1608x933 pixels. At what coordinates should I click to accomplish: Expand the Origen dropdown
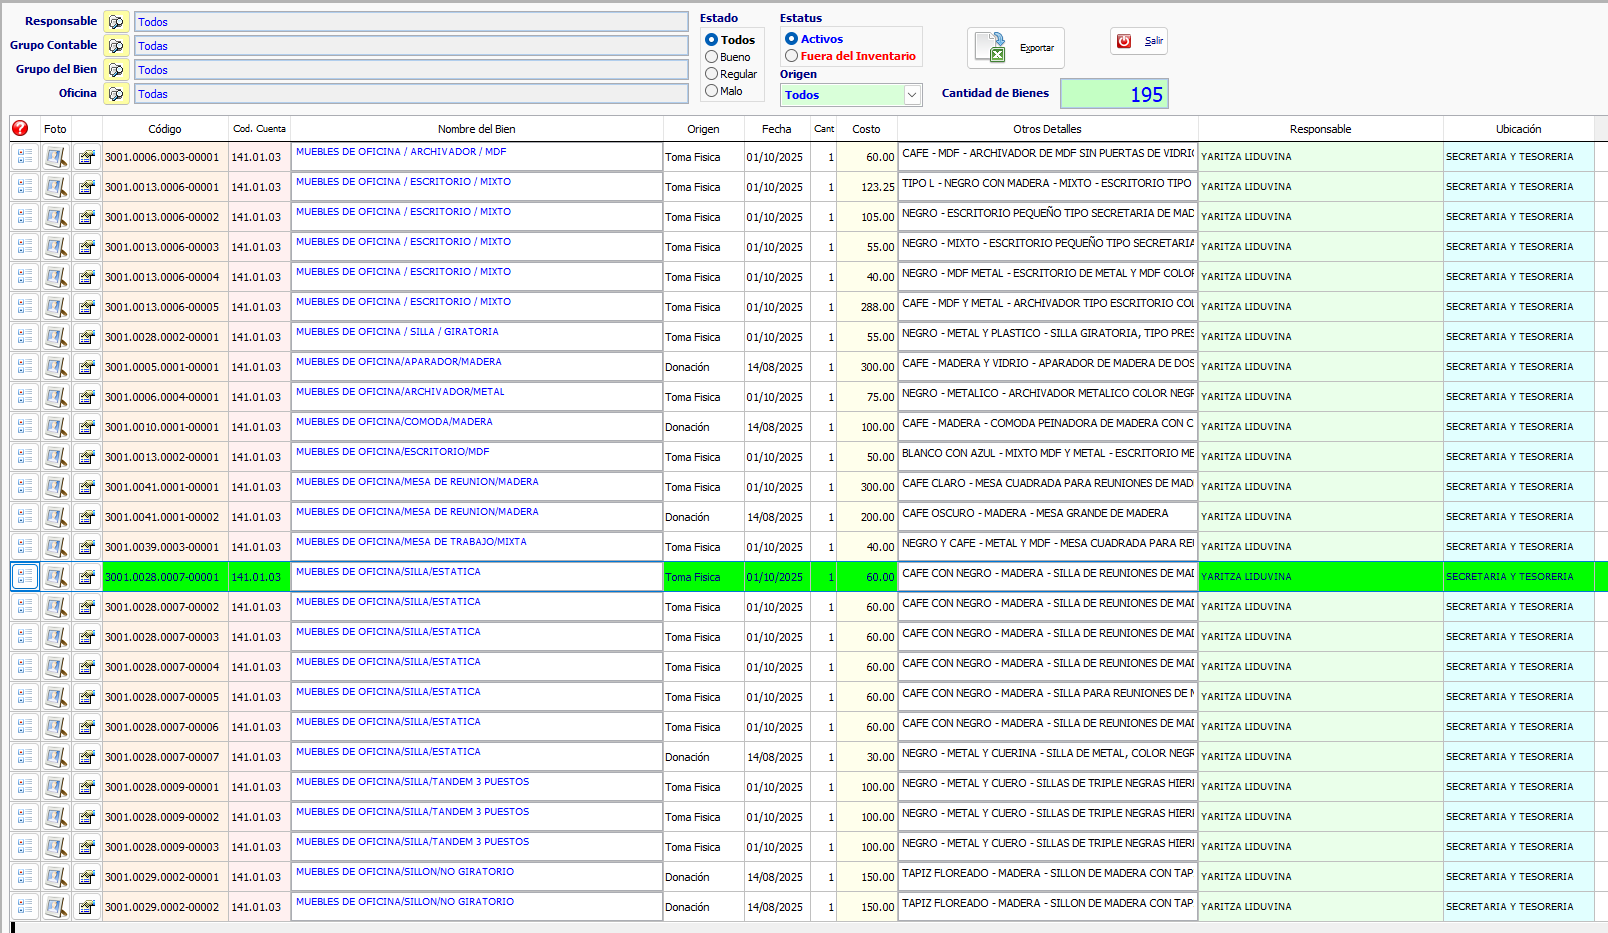(911, 95)
